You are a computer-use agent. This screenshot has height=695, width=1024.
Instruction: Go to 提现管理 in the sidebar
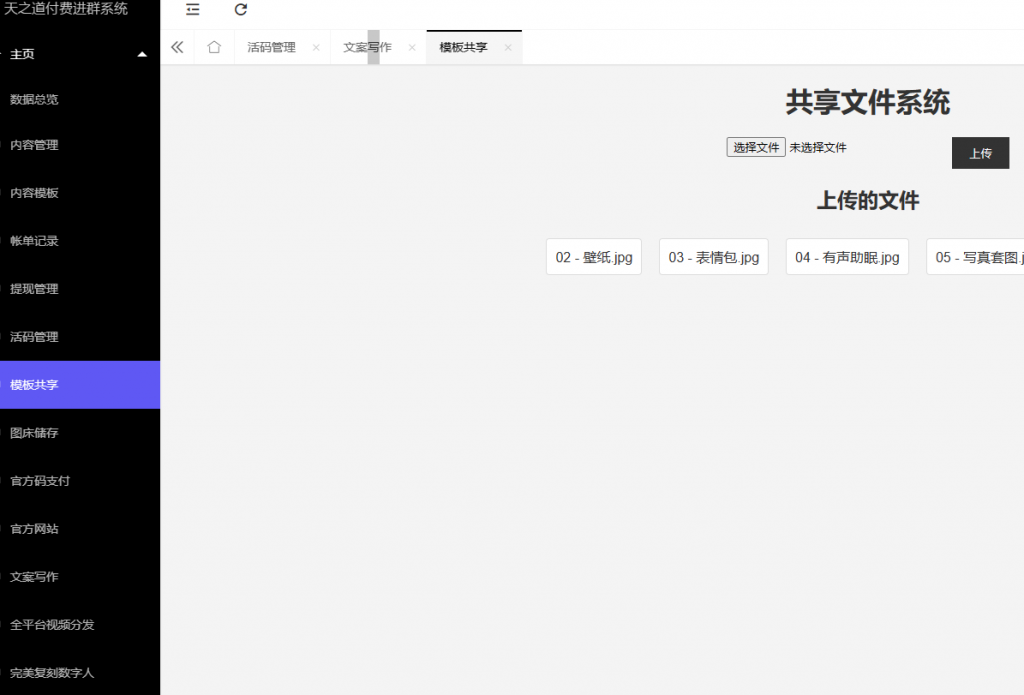click(34, 289)
